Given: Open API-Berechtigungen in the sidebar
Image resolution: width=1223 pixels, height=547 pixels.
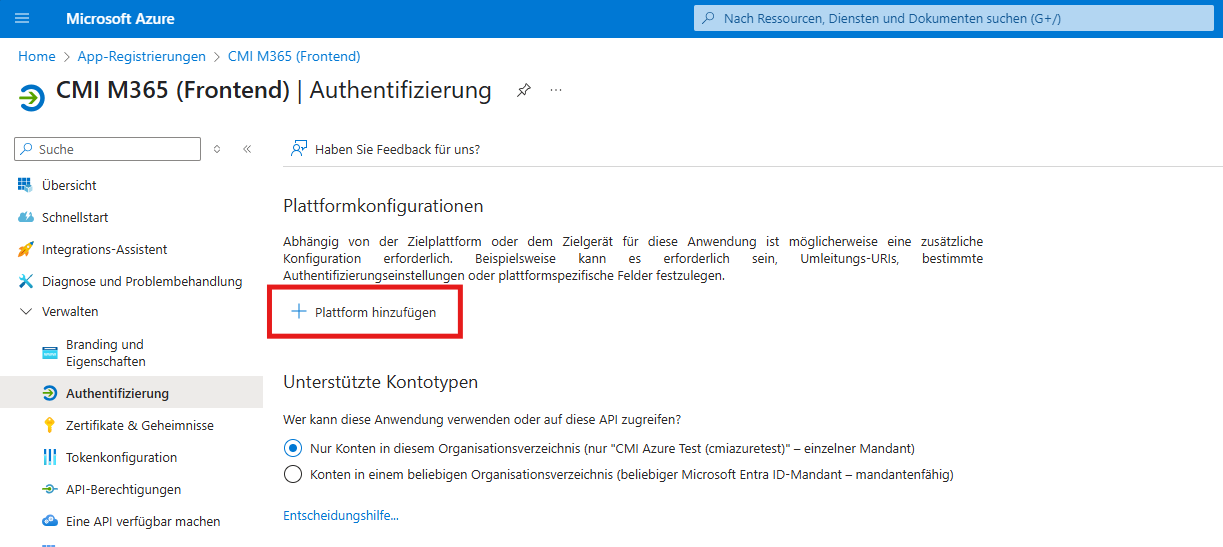Looking at the screenshot, I should [x=123, y=489].
